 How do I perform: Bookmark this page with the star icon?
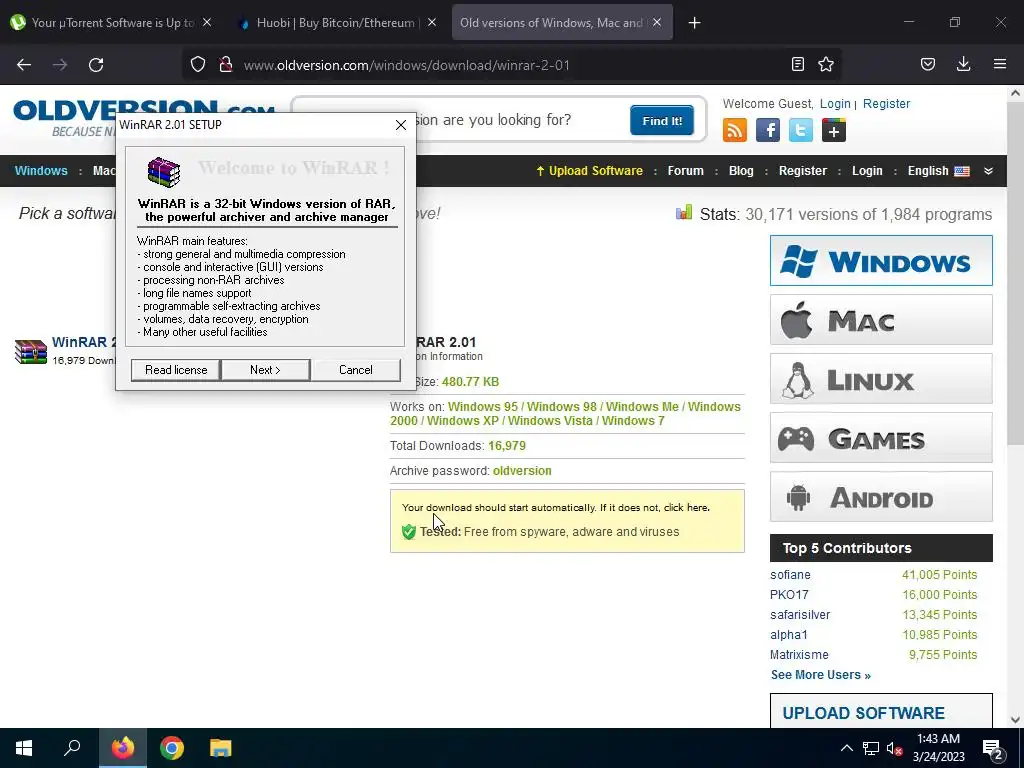pyautogui.click(x=826, y=64)
